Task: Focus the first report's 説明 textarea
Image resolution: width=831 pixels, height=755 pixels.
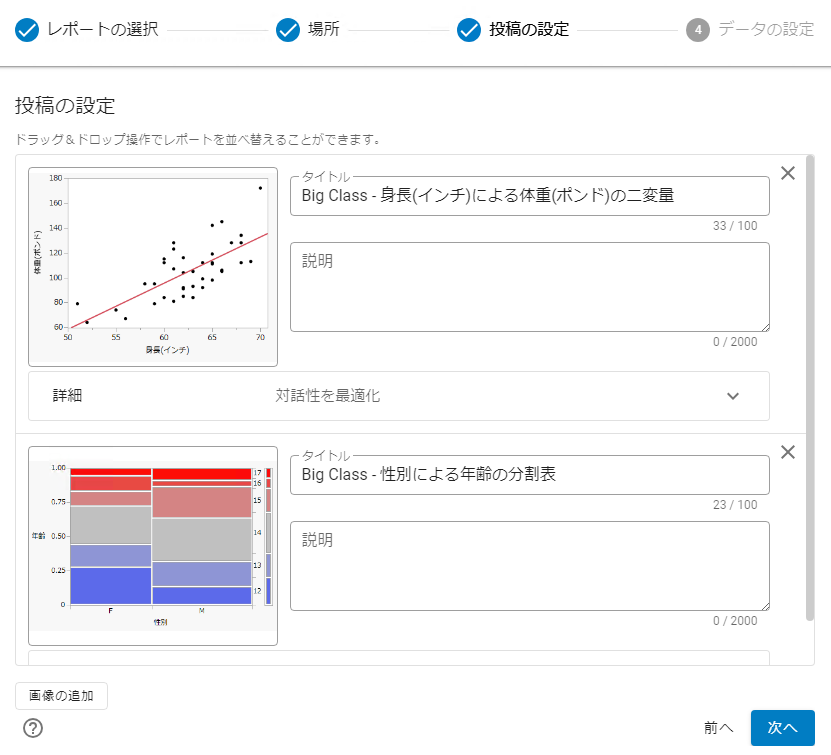Action: (x=529, y=287)
